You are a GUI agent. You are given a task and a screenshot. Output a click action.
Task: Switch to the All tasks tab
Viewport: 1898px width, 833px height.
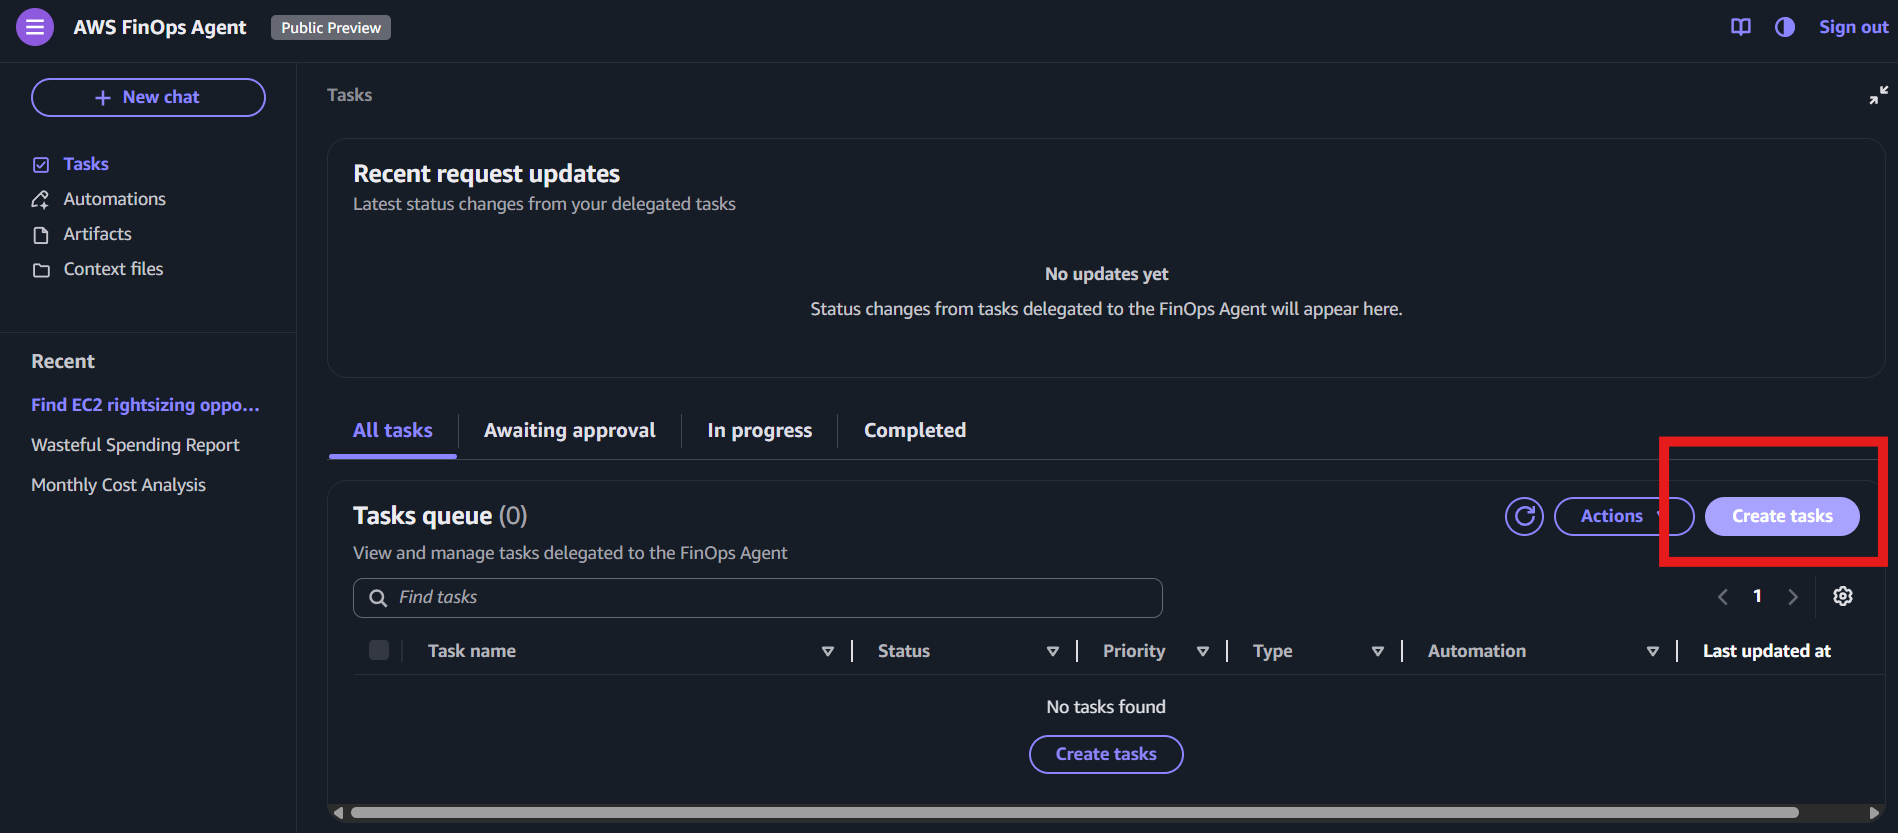click(393, 430)
